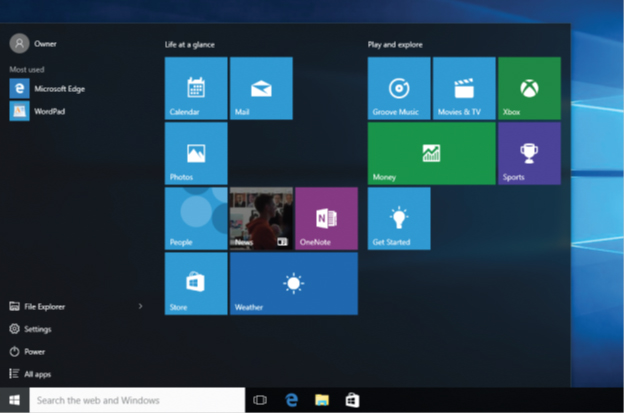Launch the Photos tile
This screenshot has height=413, width=624.
pyautogui.click(x=196, y=153)
